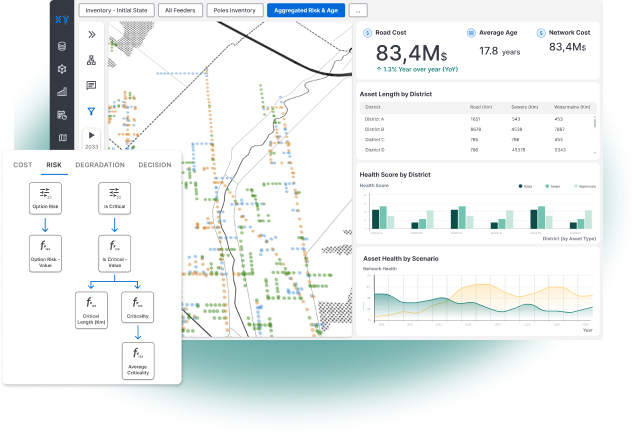This screenshot has height=436, width=639.
Task: Open the DECISION tab
Action: [x=154, y=165]
